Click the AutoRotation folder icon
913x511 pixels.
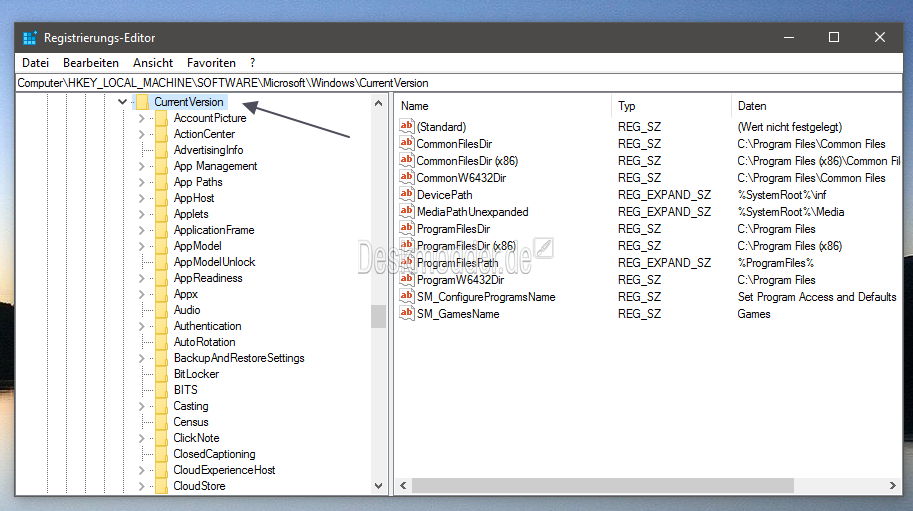pyautogui.click(x=162, y=342)
